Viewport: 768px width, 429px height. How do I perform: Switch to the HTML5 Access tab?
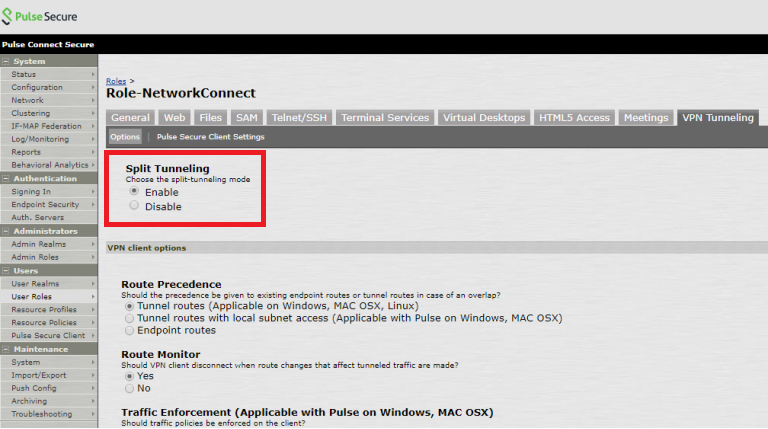(x=574, y=118)
